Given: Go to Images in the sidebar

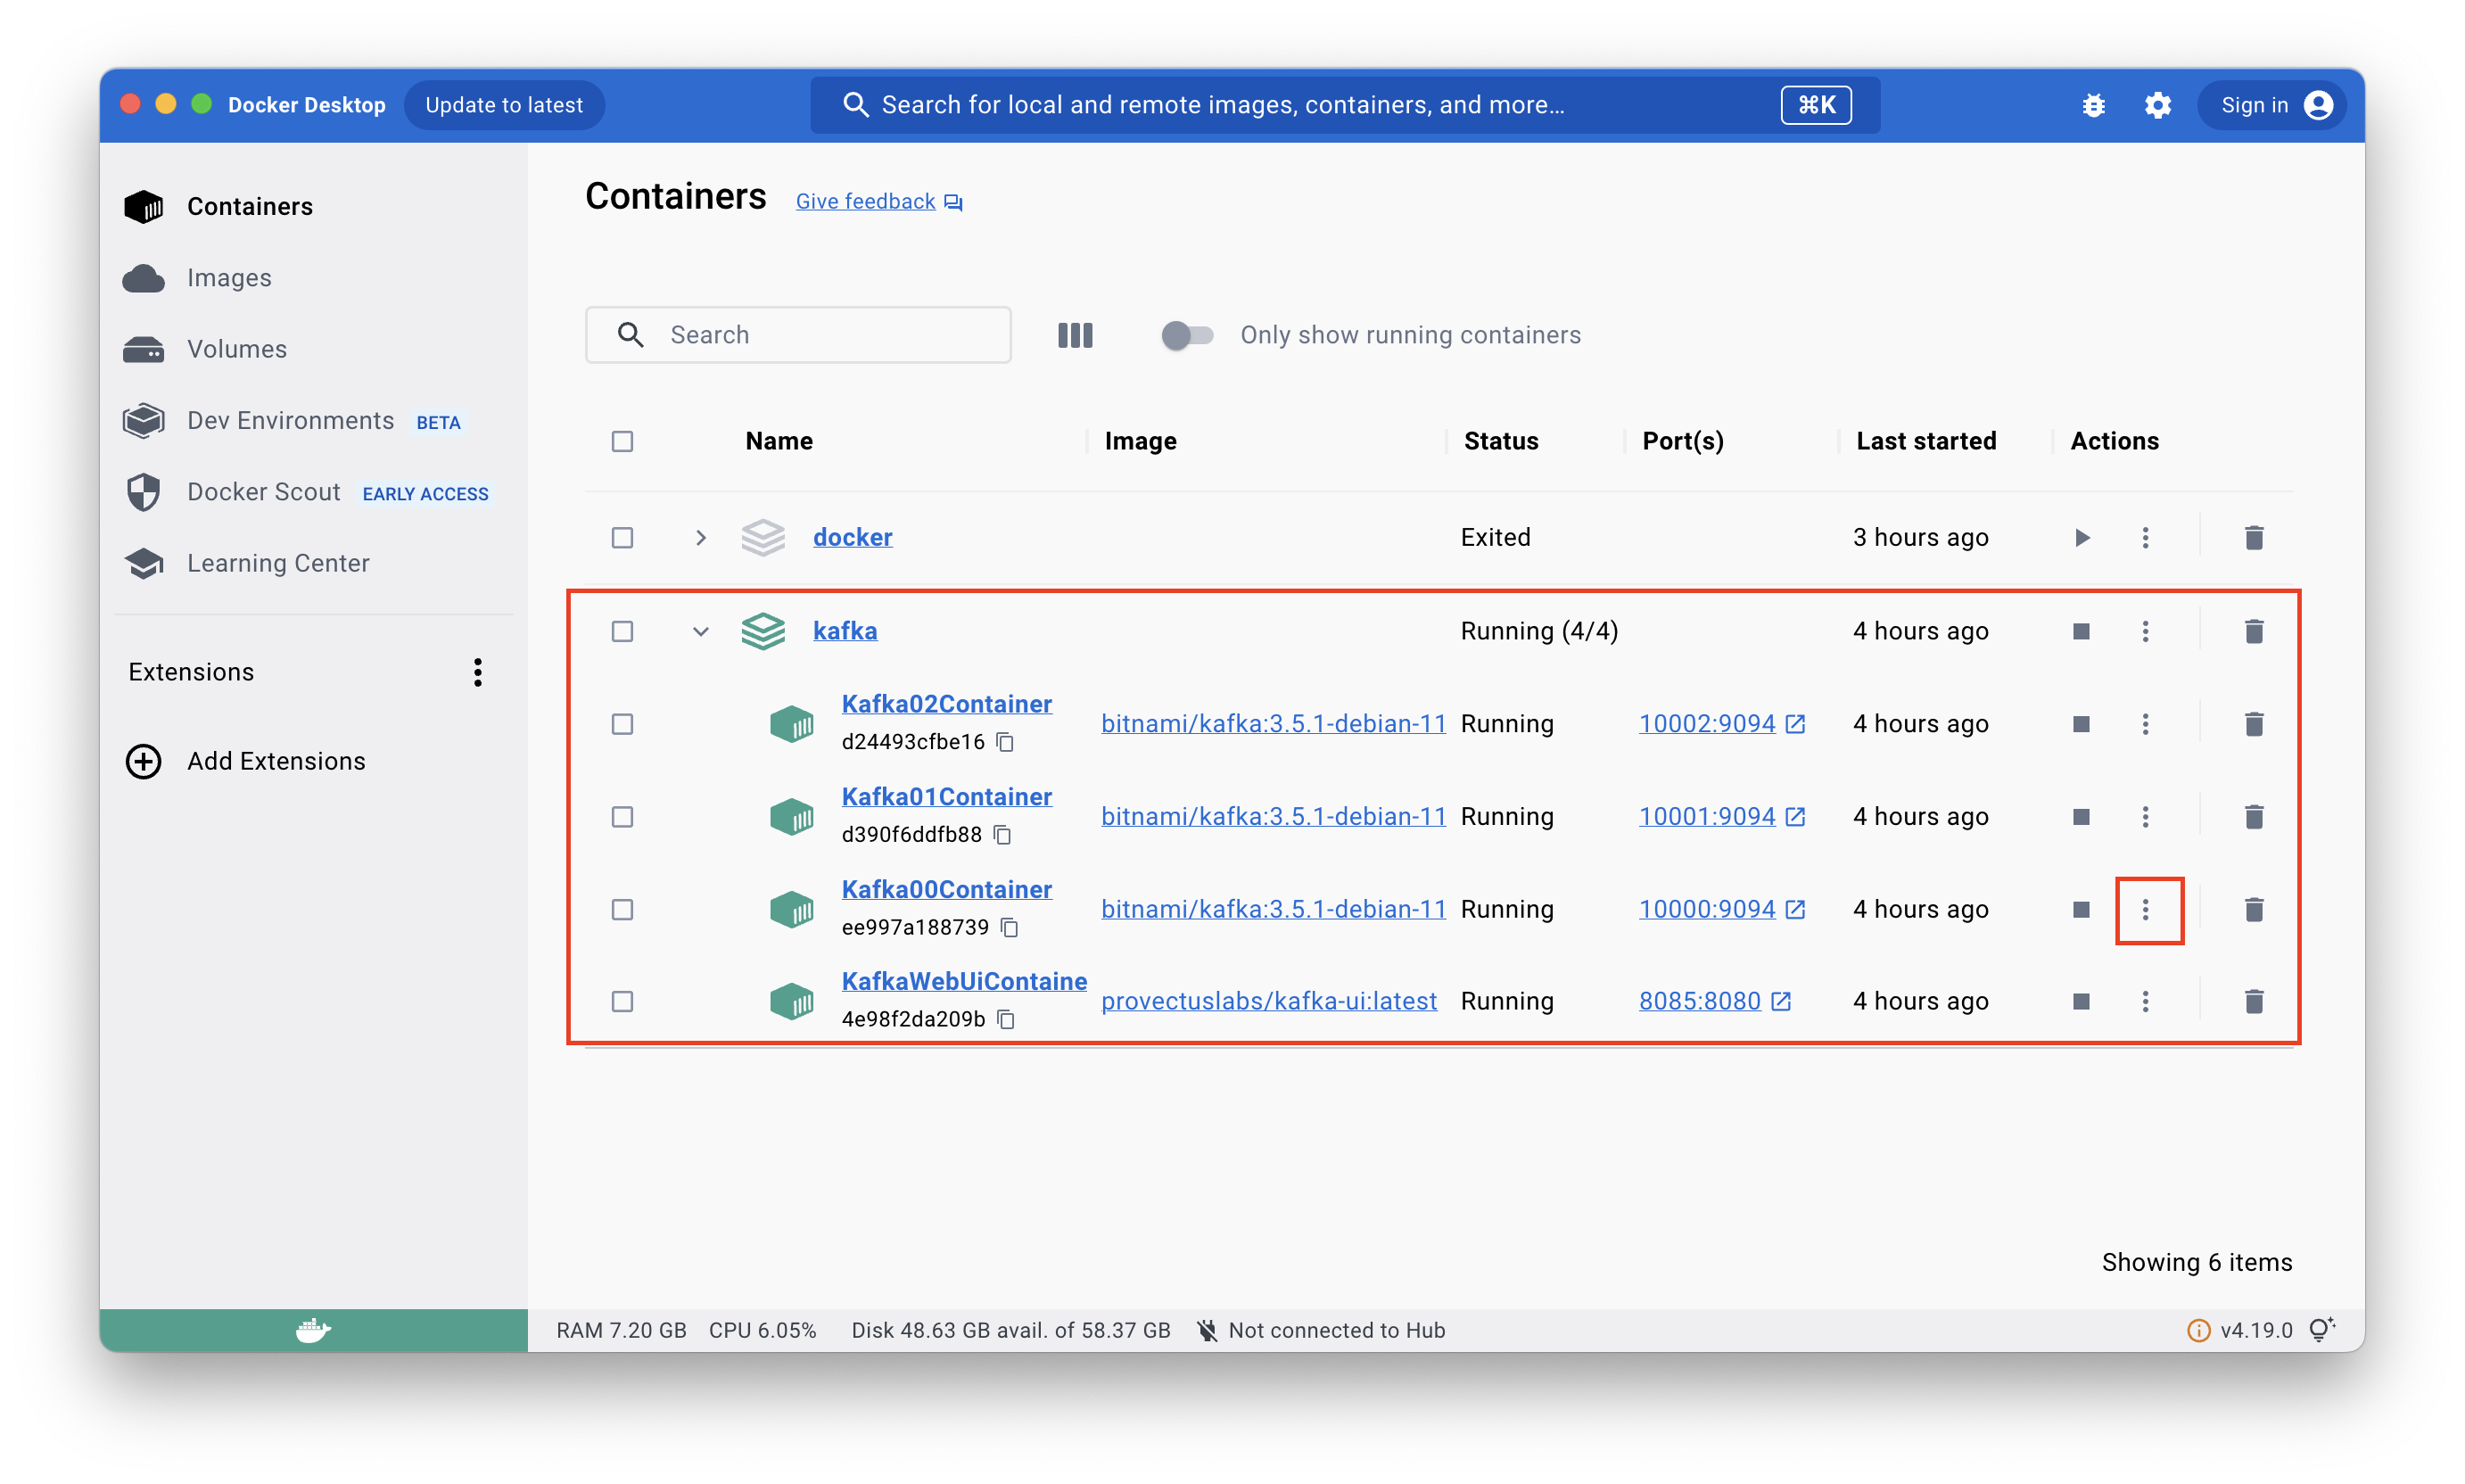Looking at the screenshot, I should coord(229,278).
